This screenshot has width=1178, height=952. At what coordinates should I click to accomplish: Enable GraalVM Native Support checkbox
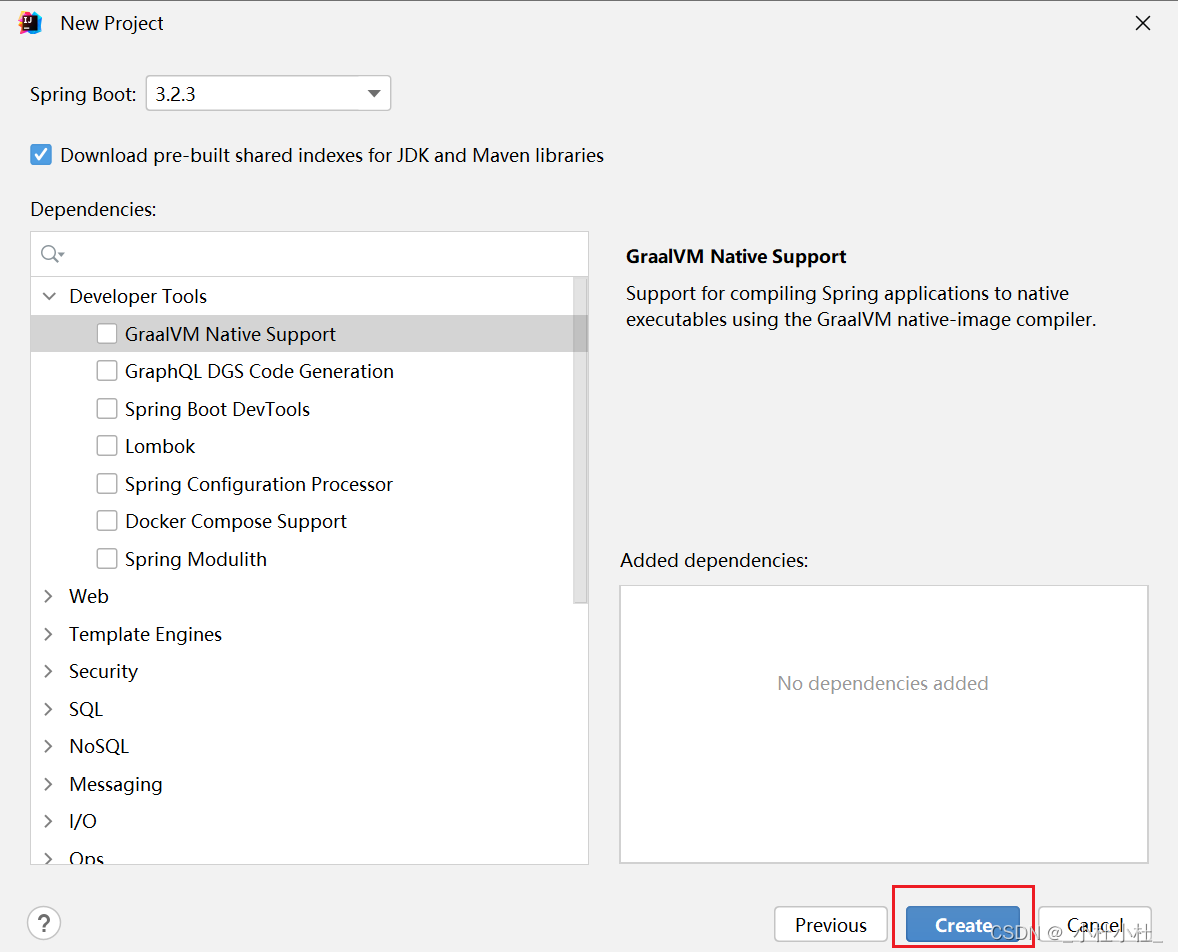[x=107, y=334]
